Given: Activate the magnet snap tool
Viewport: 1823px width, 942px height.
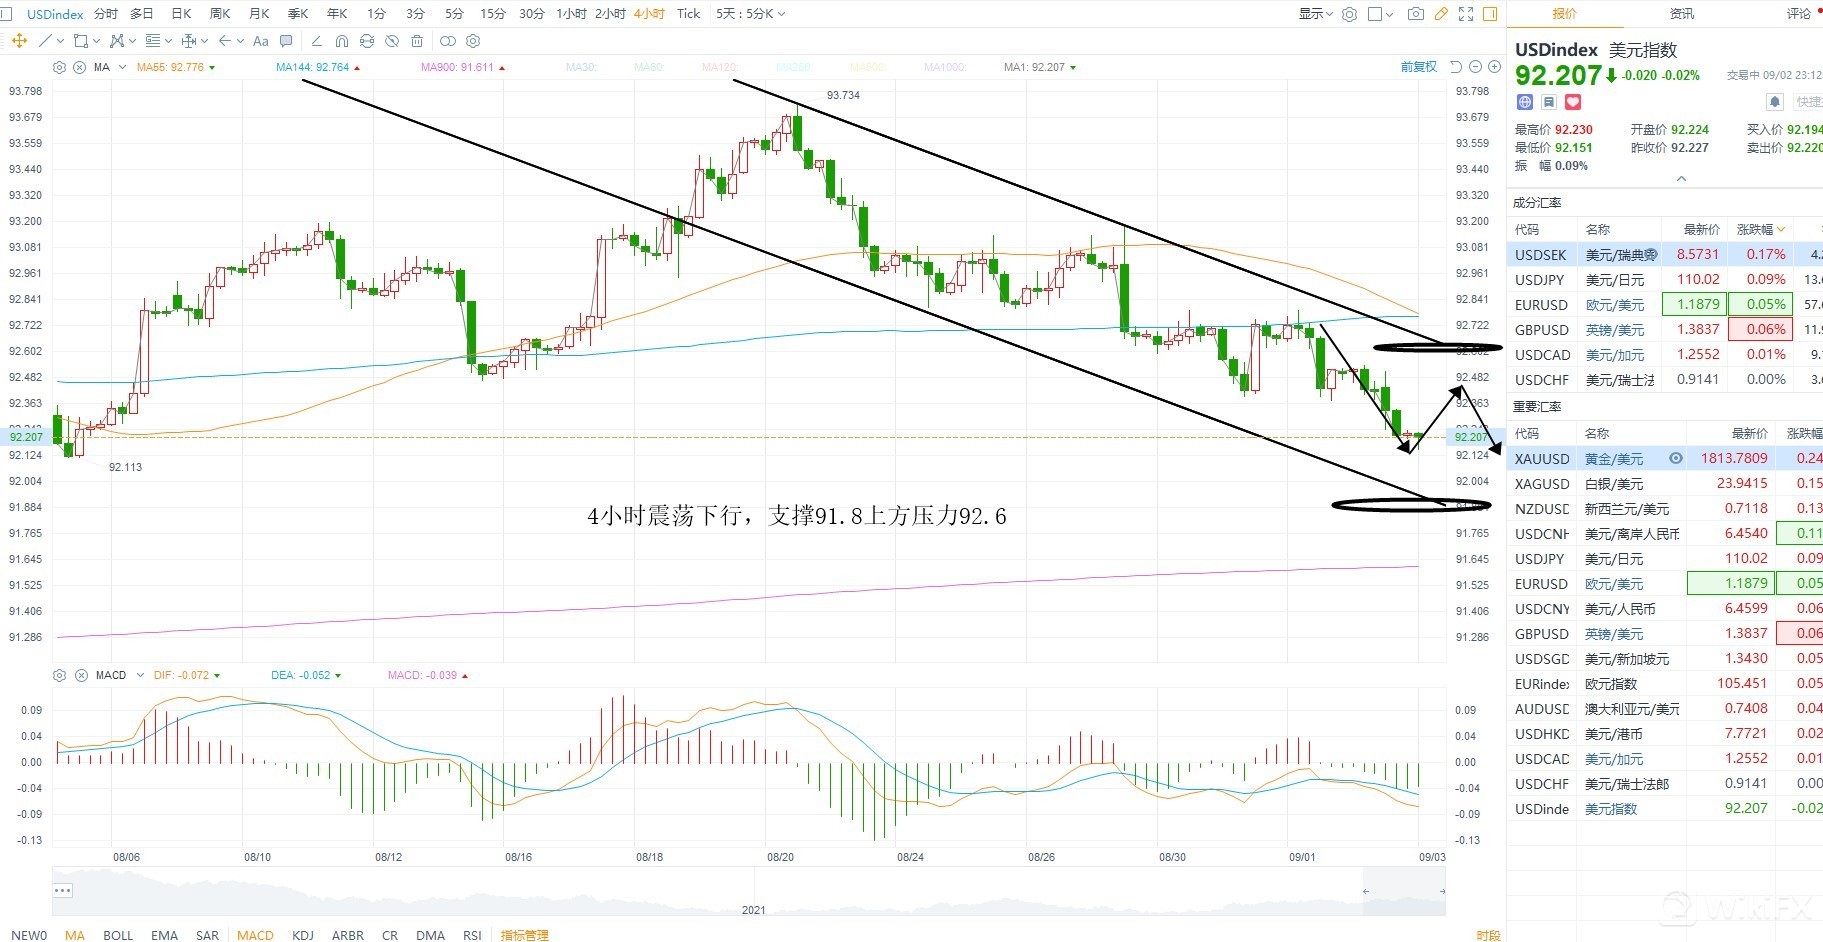Looking at the screenshot, I should pyautogui.click(x=342, y=41).
